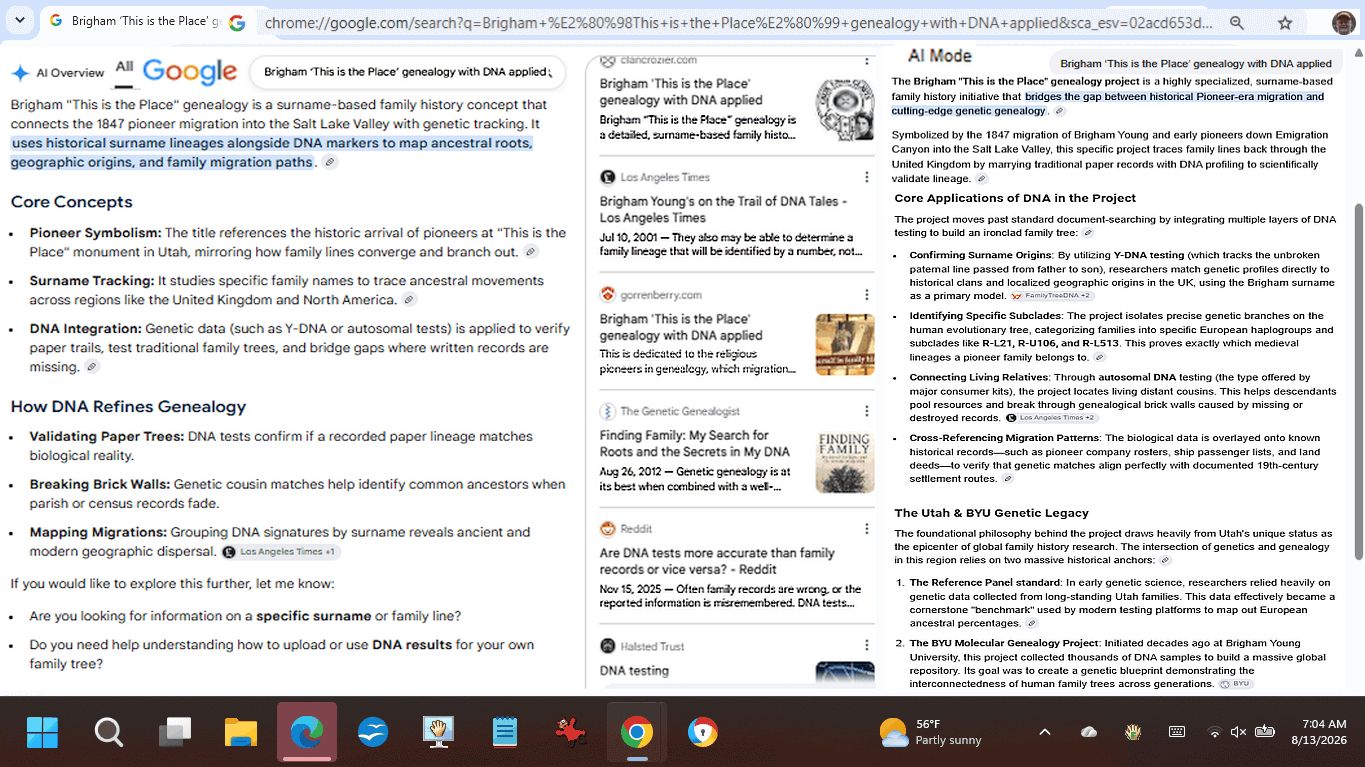Click the Reddit favicon in results
Image resolution: width=1365 pixels, height=767 pixels.
pos(608,528)
